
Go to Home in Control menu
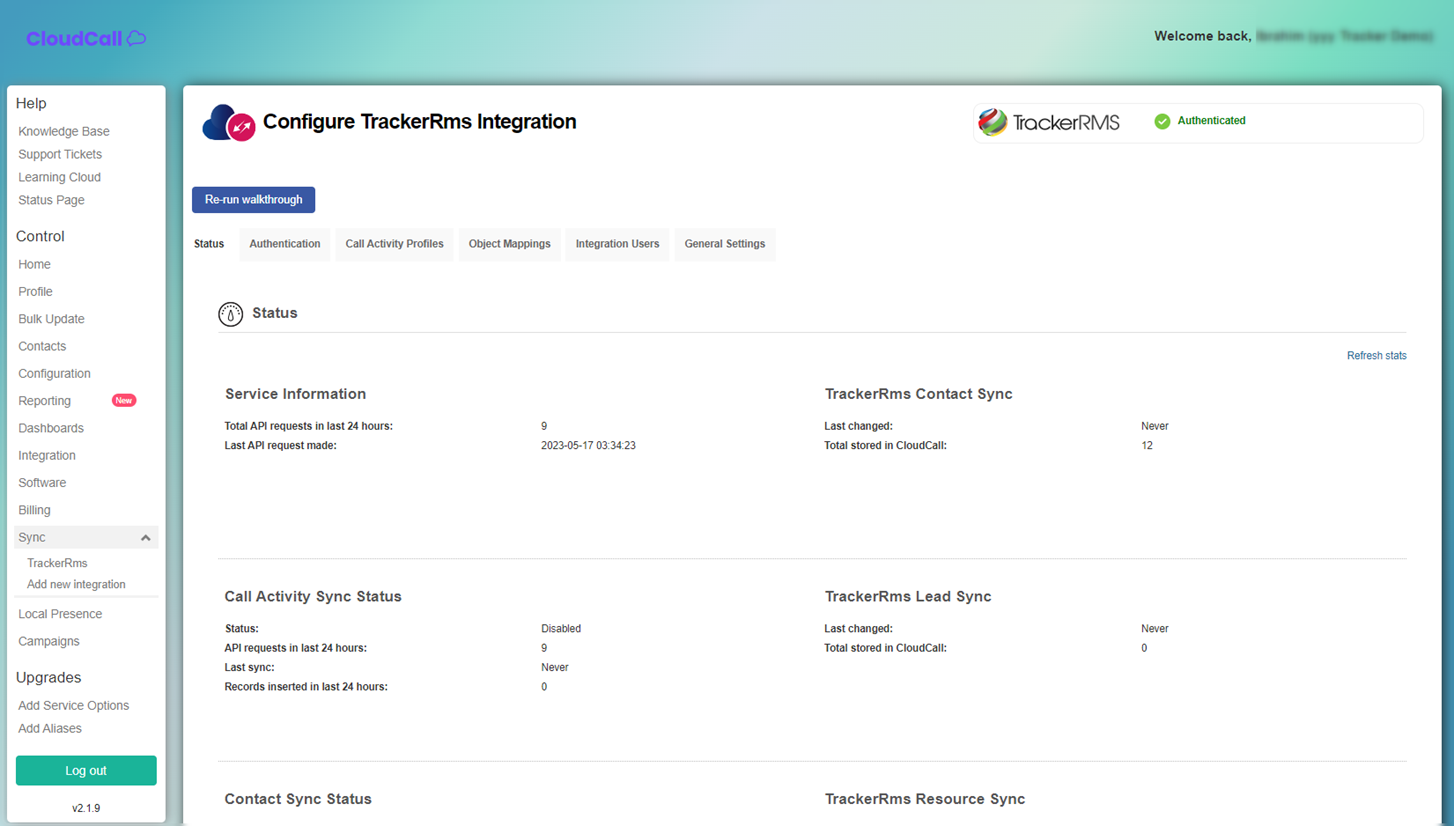[34, 265]
